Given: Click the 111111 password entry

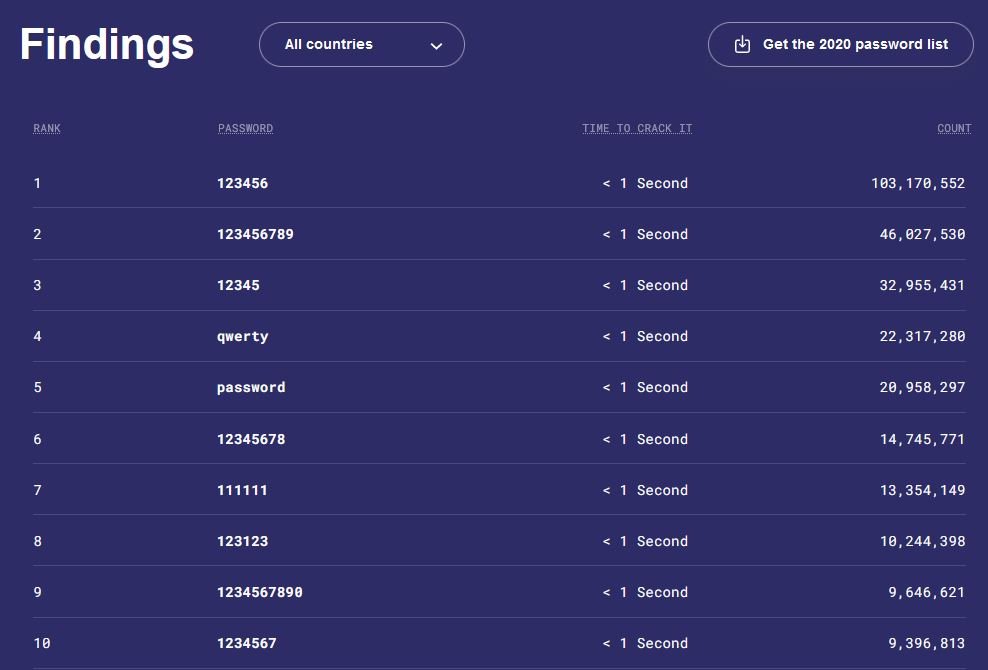Looking at the screenshot, I should point(242,491).
